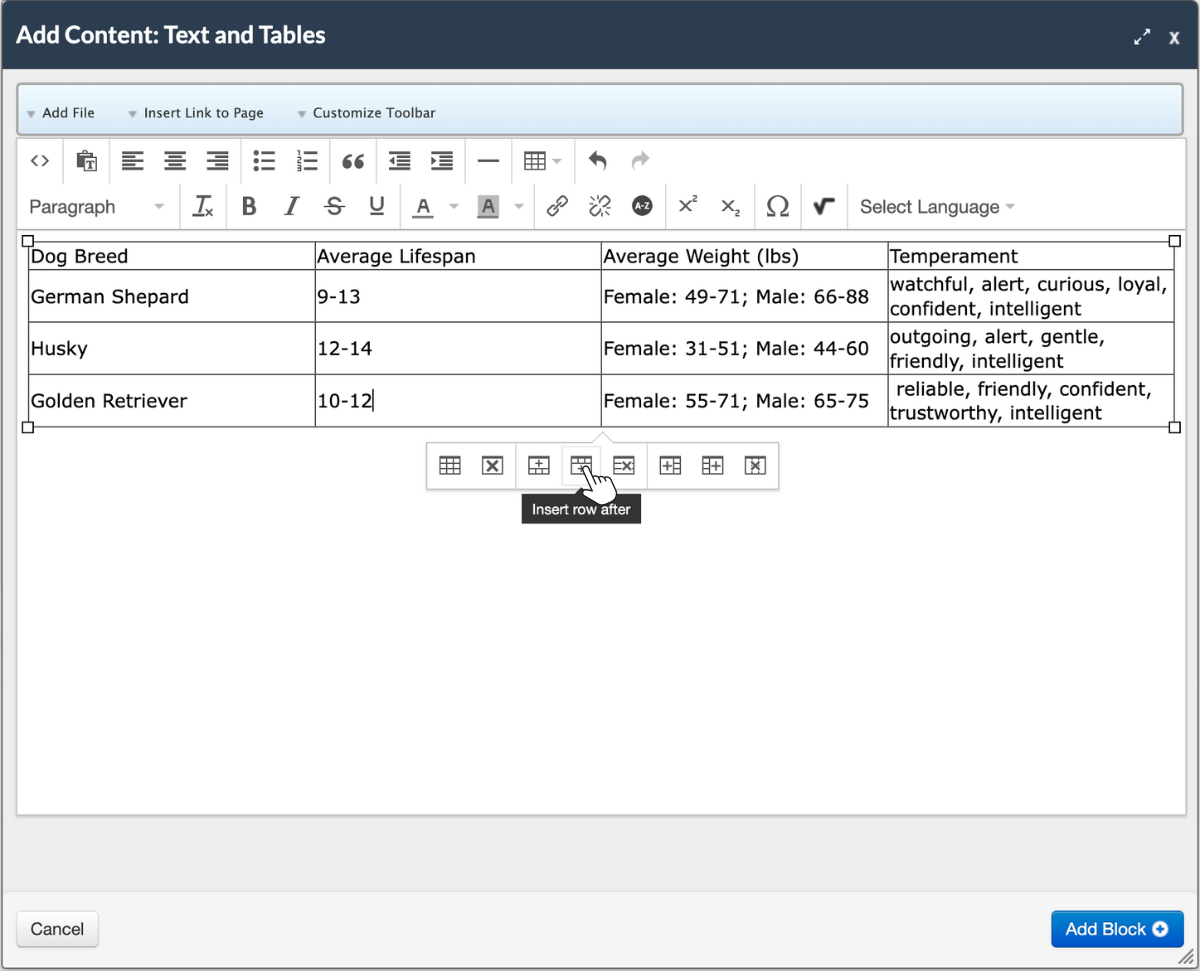Insert a numbered list
This screenshot has width=1200, height=971.
click(306, 161)
